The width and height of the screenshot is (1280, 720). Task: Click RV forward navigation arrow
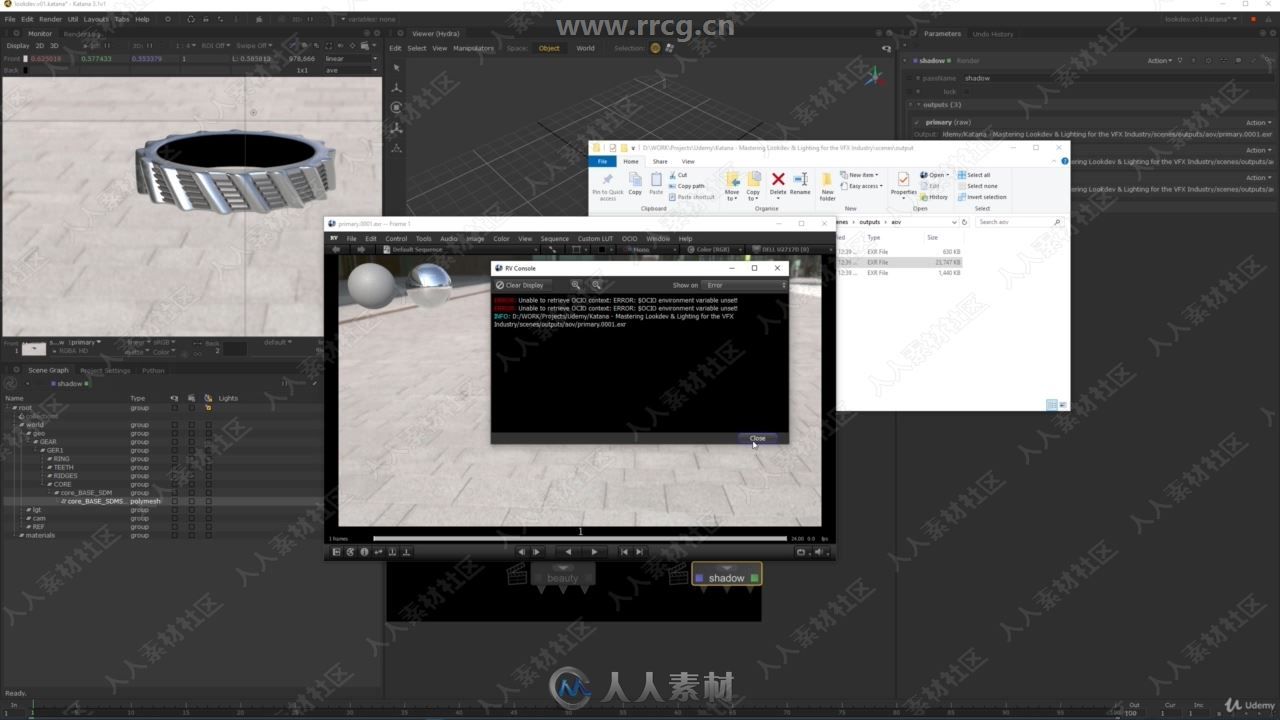pyautogui.click(x=361, y=249)
